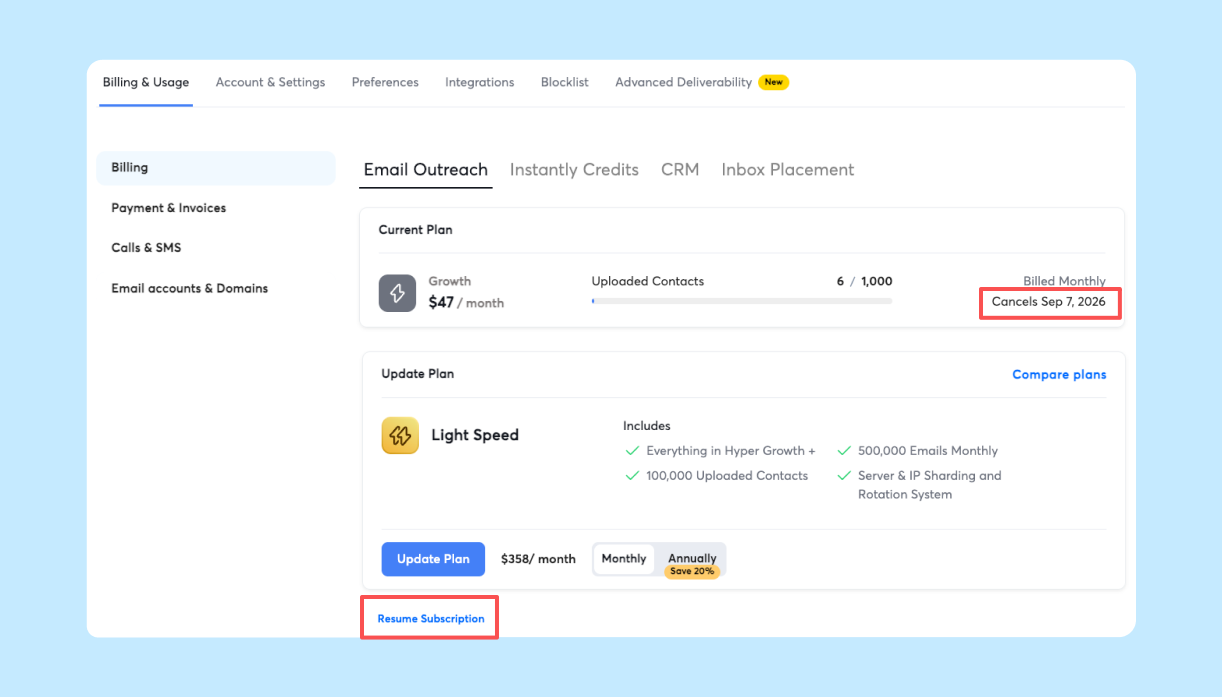This screenshot has width=1222, height=697.
Task: Open Advanced Deliverability tab
Action: [x=683, y=82]
